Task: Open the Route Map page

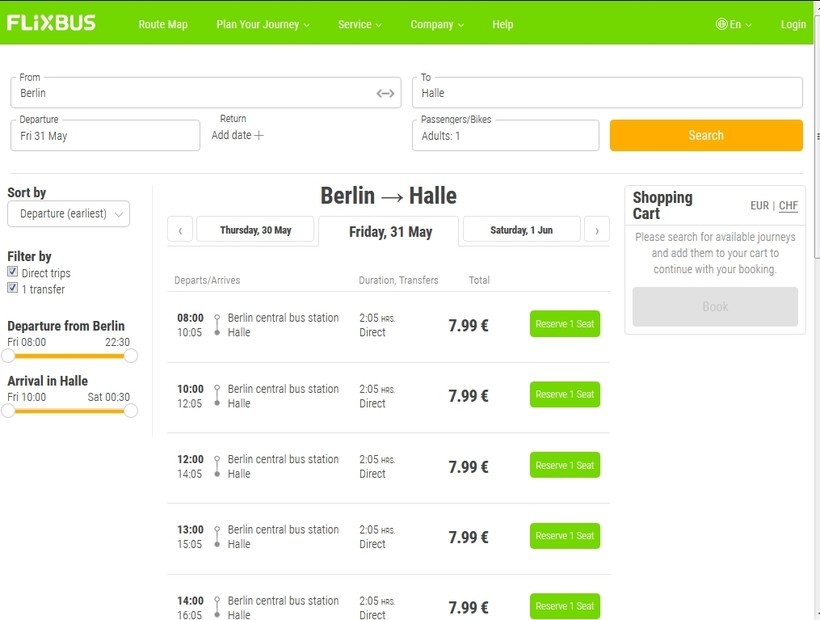Action: pyautogui.click(x=163, y=24)
